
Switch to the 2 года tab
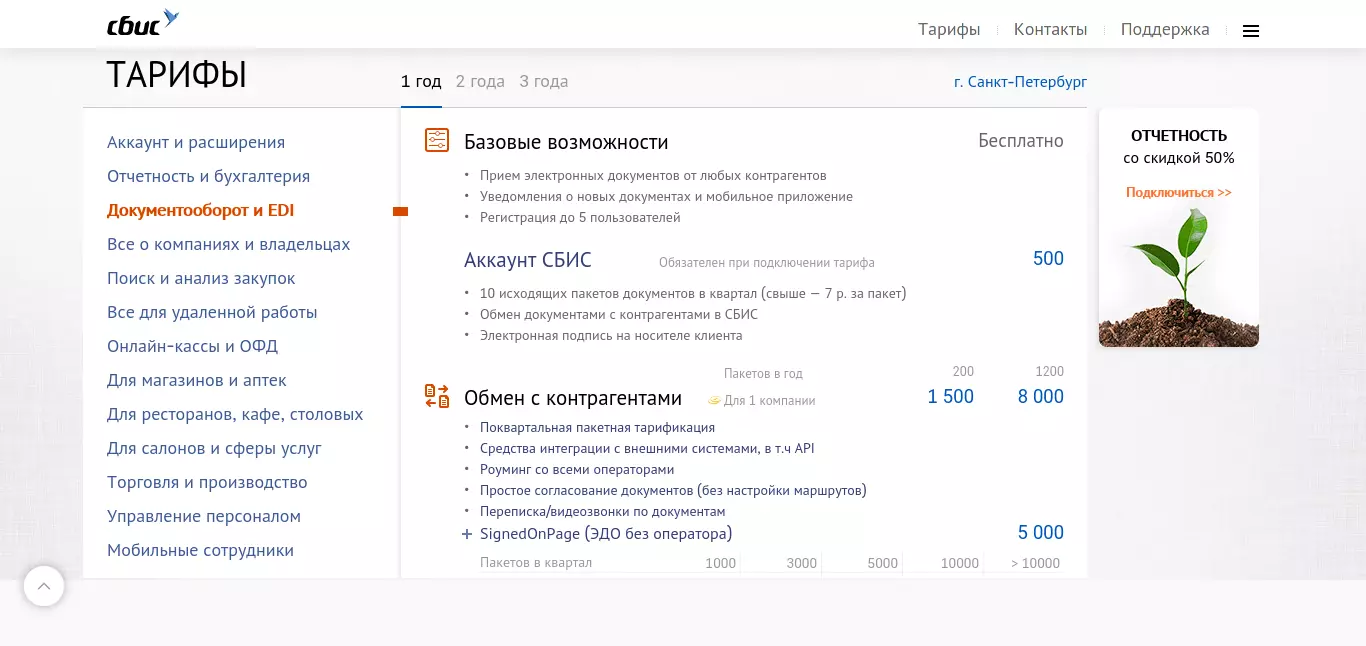pos(480,81)
